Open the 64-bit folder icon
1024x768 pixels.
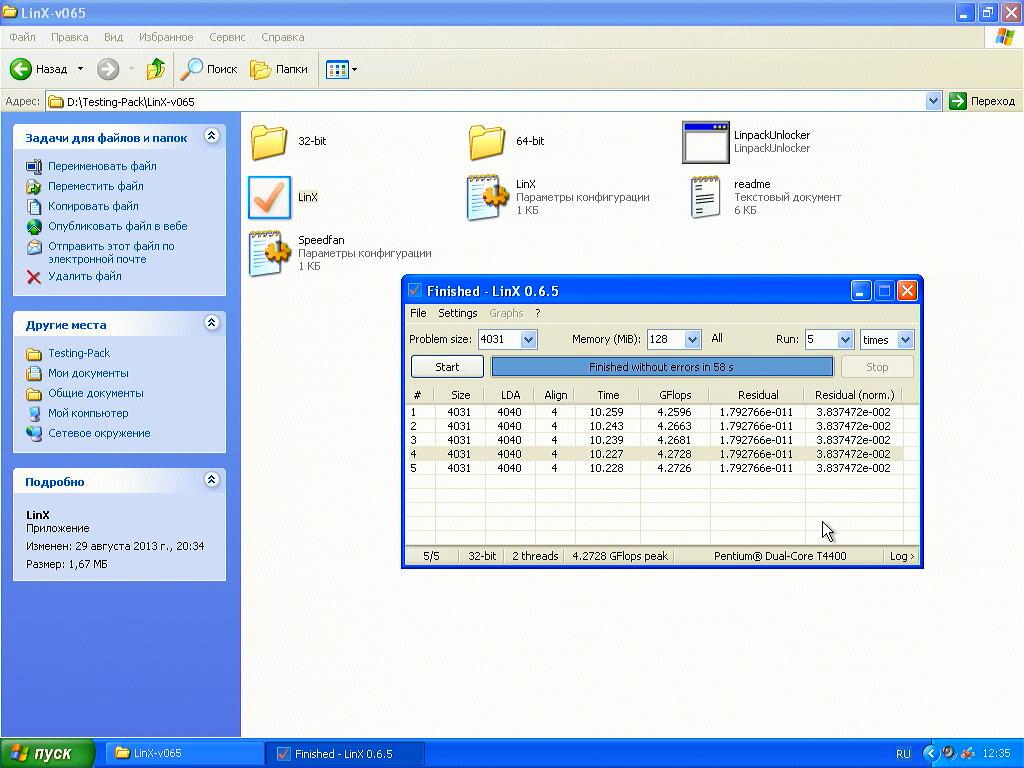(x=487, y=142)
